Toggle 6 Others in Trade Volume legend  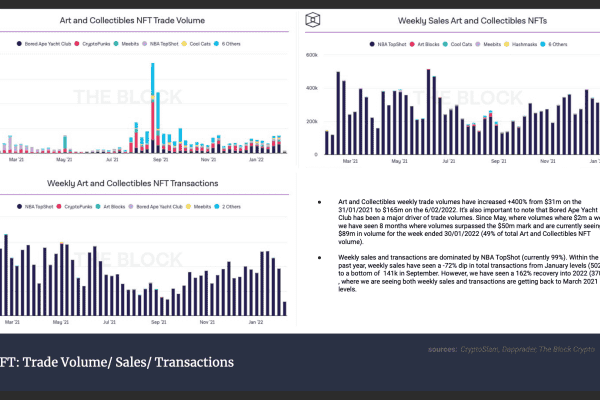tap(227, 44)
